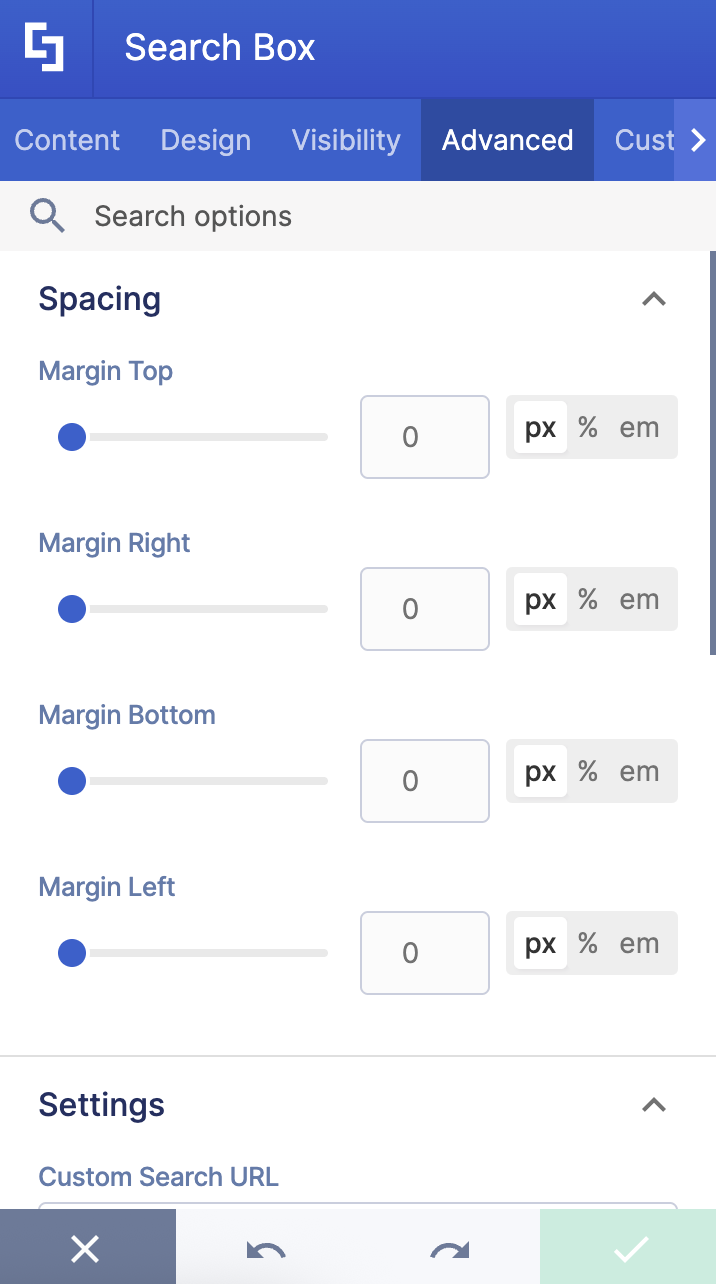Image resolution: width=716 pixels, height=1284 pixels.
Task: Click the page builder logo icon
Action: [45, 48]
